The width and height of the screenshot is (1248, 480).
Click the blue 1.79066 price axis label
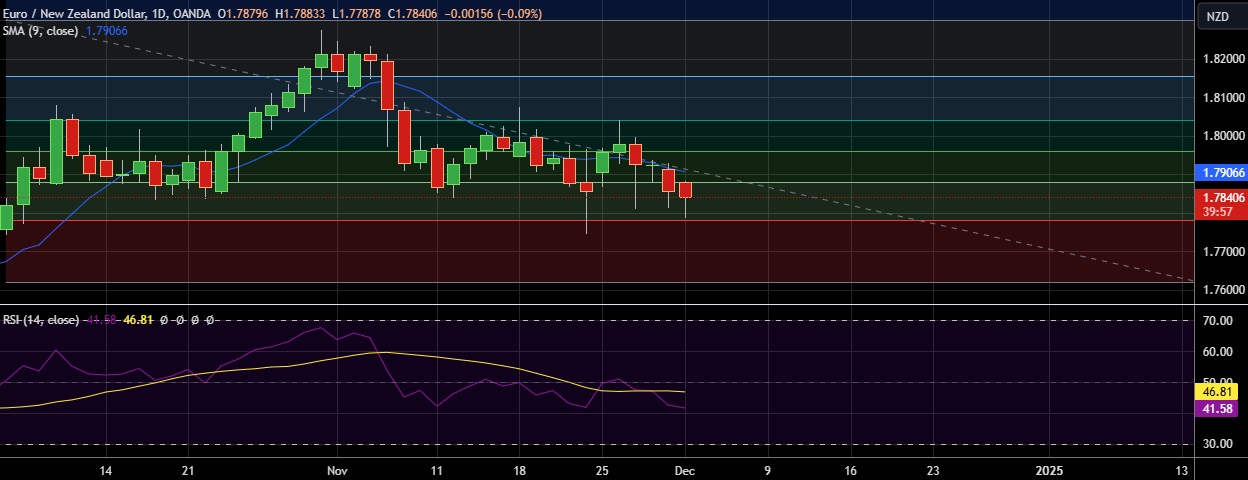point(1221,173)
